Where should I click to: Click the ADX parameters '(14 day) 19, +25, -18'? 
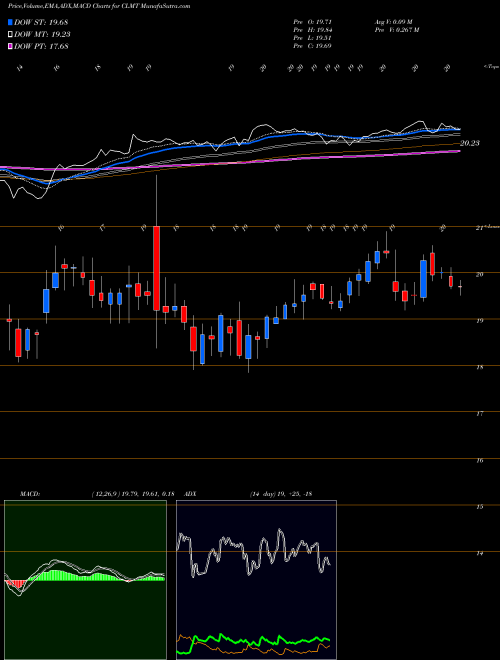(x=281, y=494)
